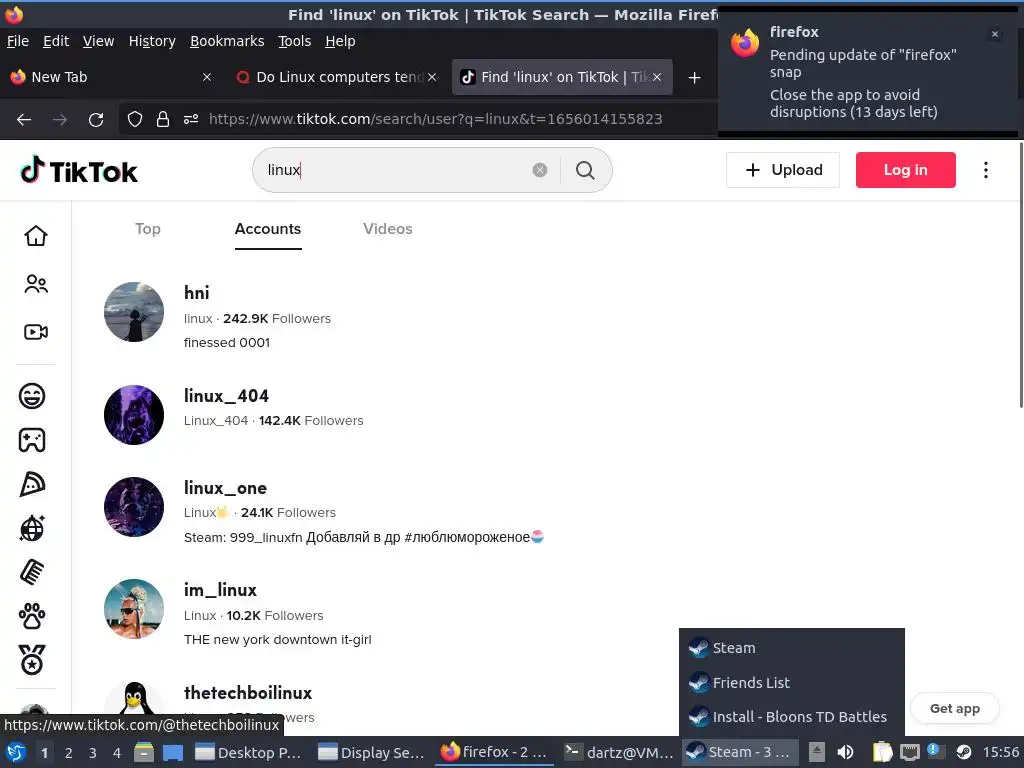Click the Firefox URL address bar
This screenshot has width=1024, height=768.
435,119
